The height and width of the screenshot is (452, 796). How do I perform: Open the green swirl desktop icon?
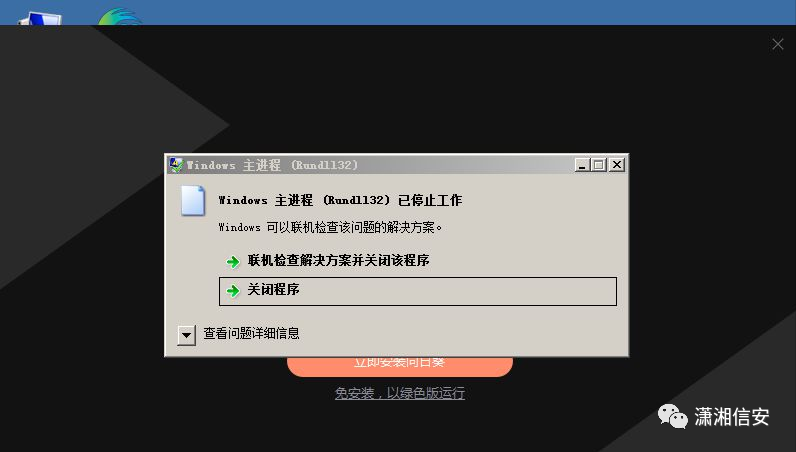pos(120,17)
